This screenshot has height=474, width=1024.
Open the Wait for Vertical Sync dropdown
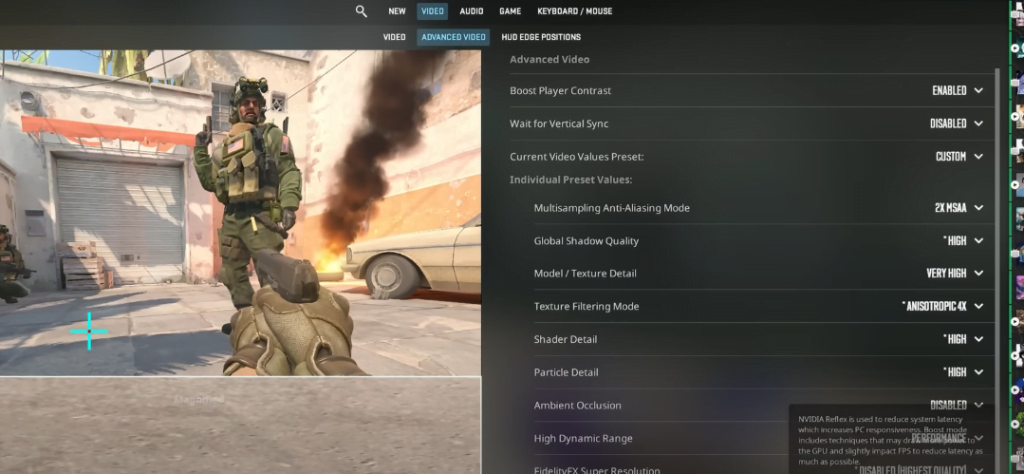(956, 123)
